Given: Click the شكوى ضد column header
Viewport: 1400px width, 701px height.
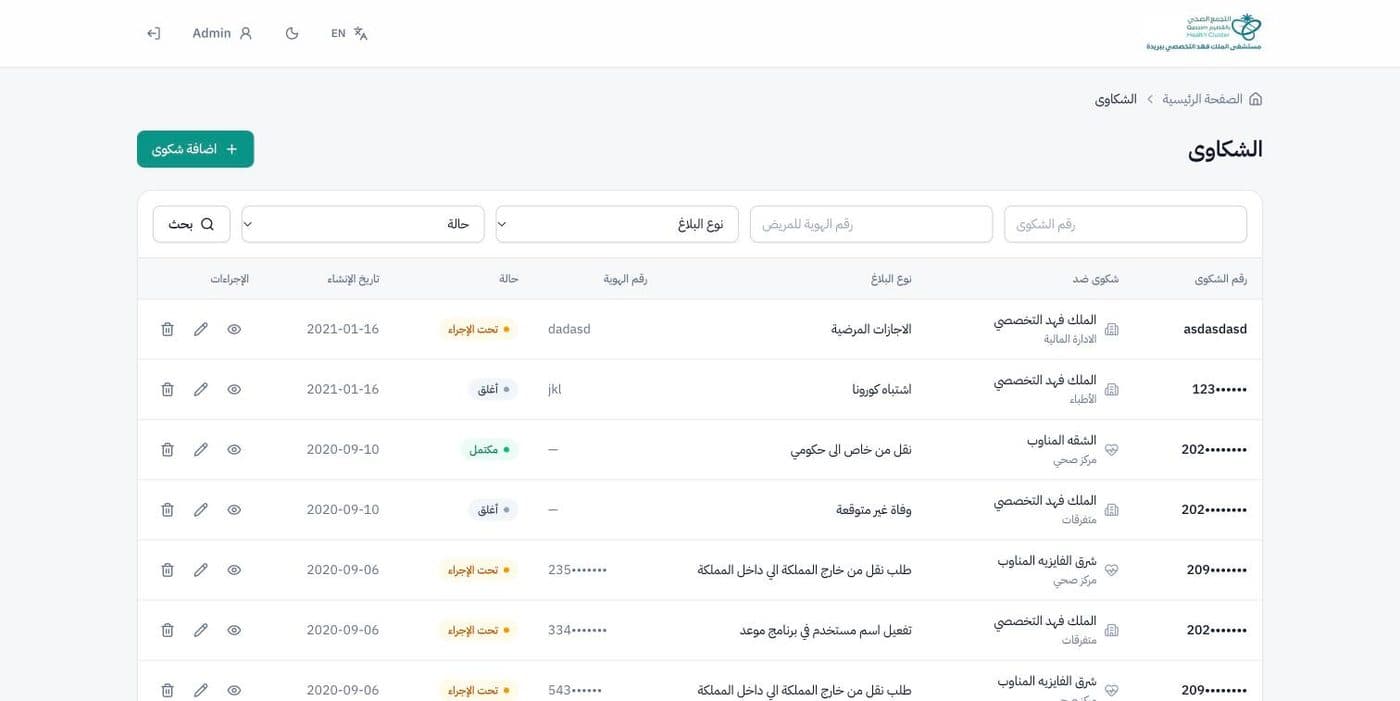Looking at the screenshot, I should [x=1096, y=279].
